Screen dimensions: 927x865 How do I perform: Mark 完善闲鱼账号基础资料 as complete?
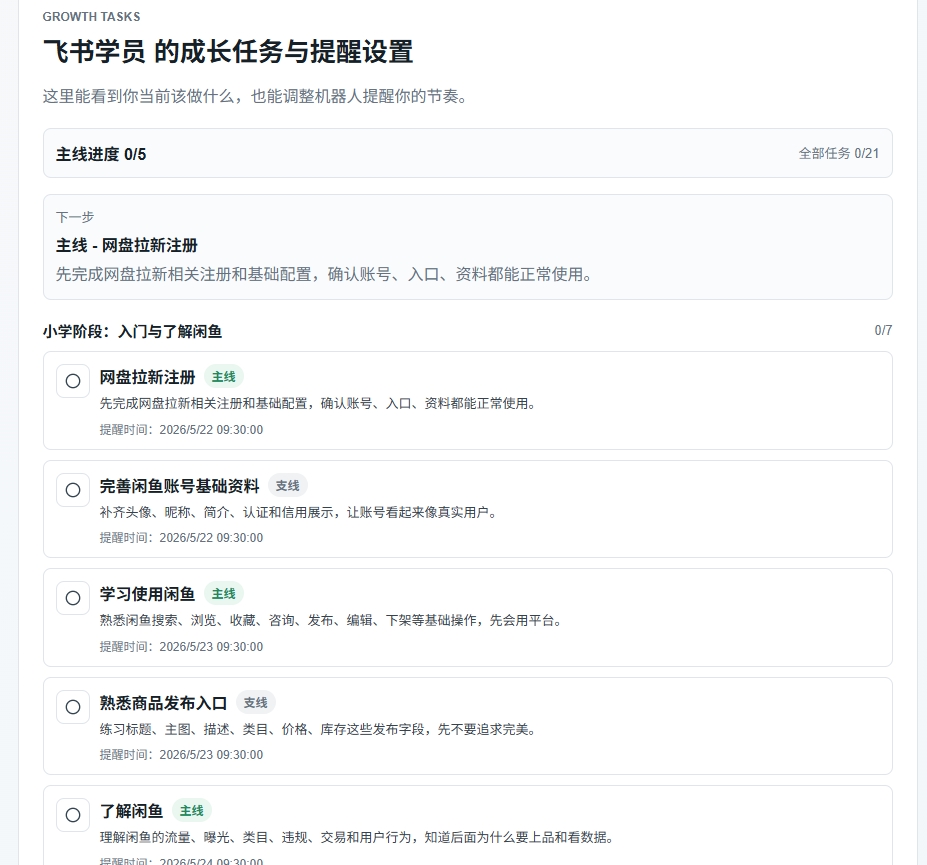[x=73, y=490]
